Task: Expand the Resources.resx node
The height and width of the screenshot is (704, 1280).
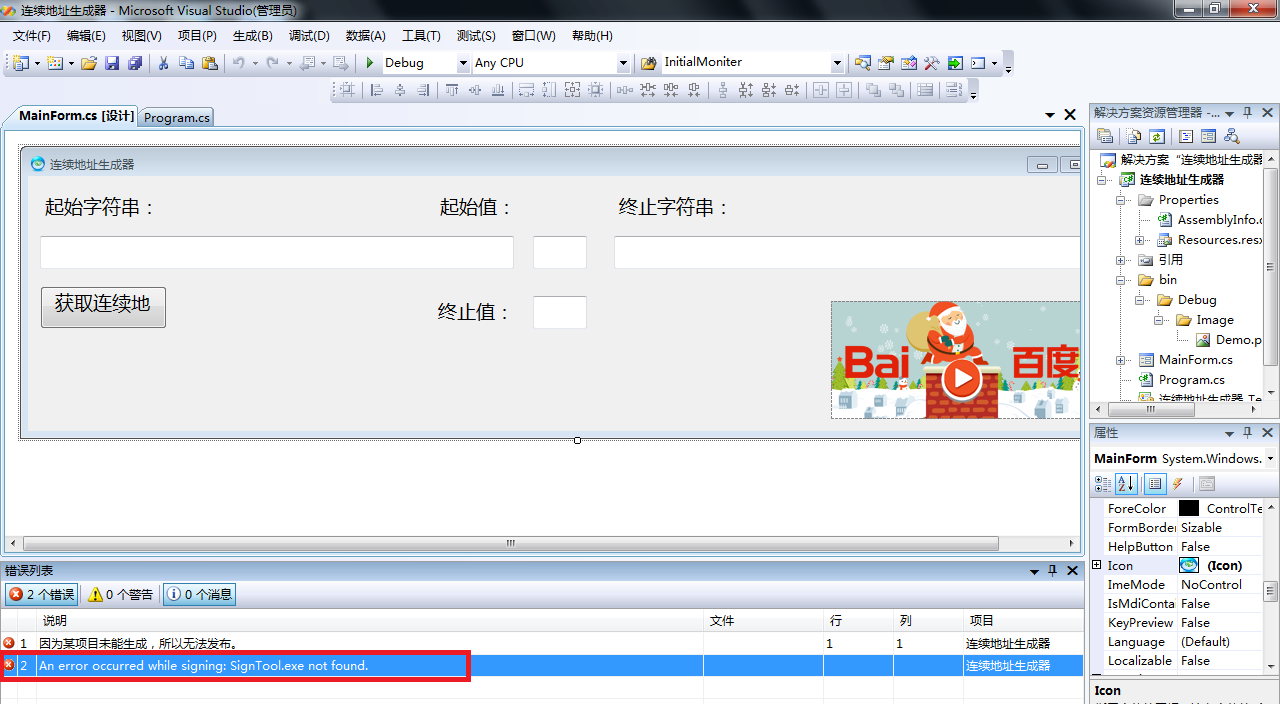Action: [1140, 240]
